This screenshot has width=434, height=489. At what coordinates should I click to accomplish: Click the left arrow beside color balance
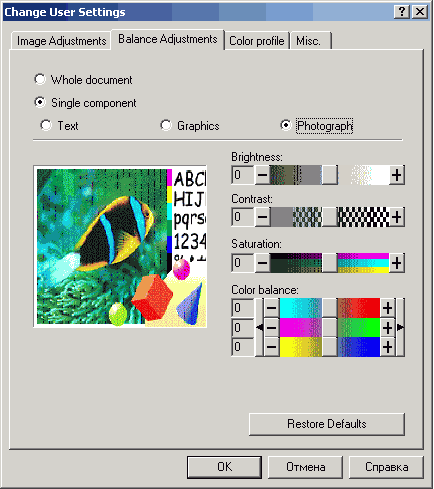coord(259,328)
